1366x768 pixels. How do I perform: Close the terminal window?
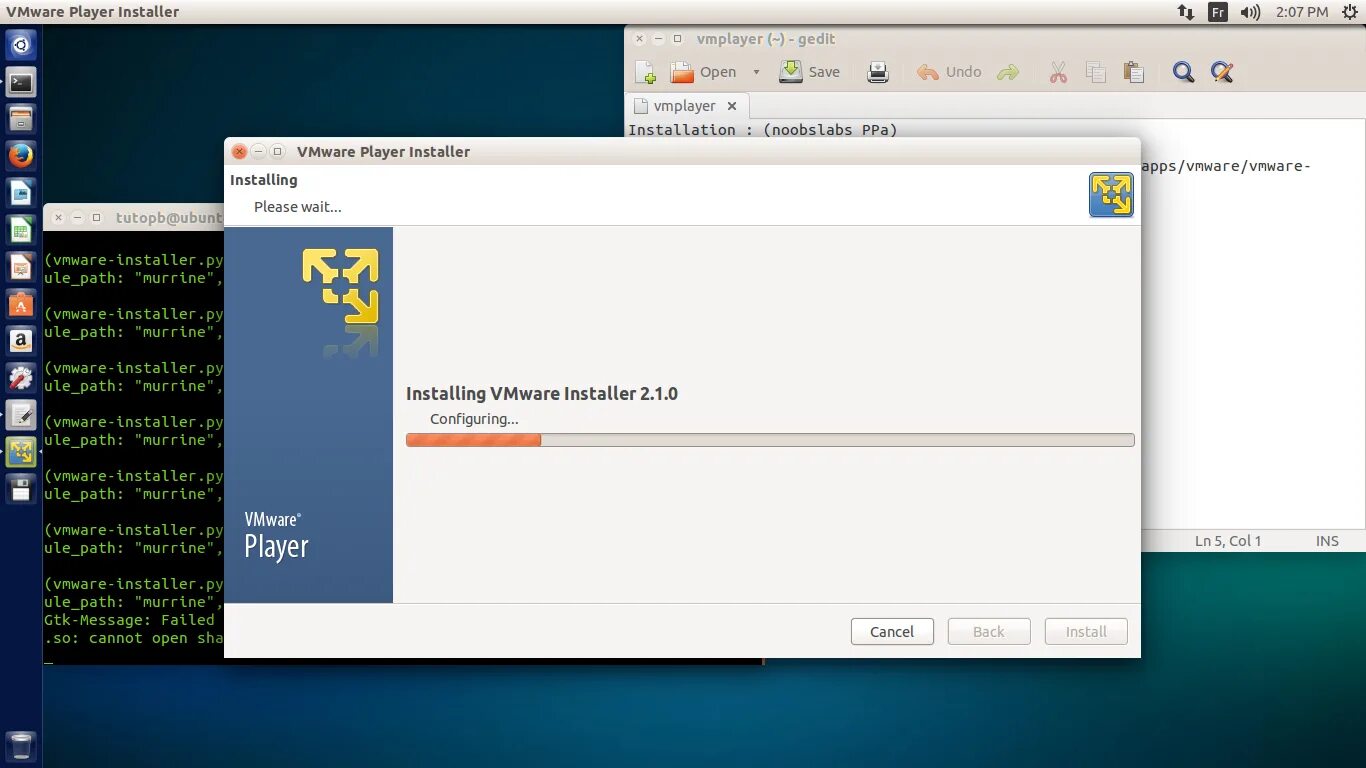pos(58,217)
